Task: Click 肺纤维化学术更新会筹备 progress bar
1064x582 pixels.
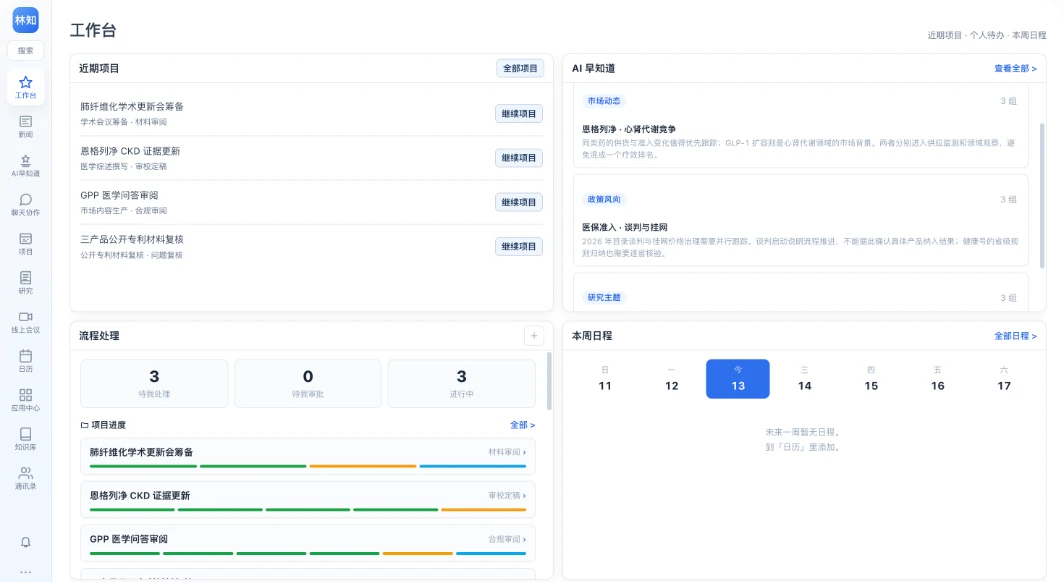Action: (307, 466)
